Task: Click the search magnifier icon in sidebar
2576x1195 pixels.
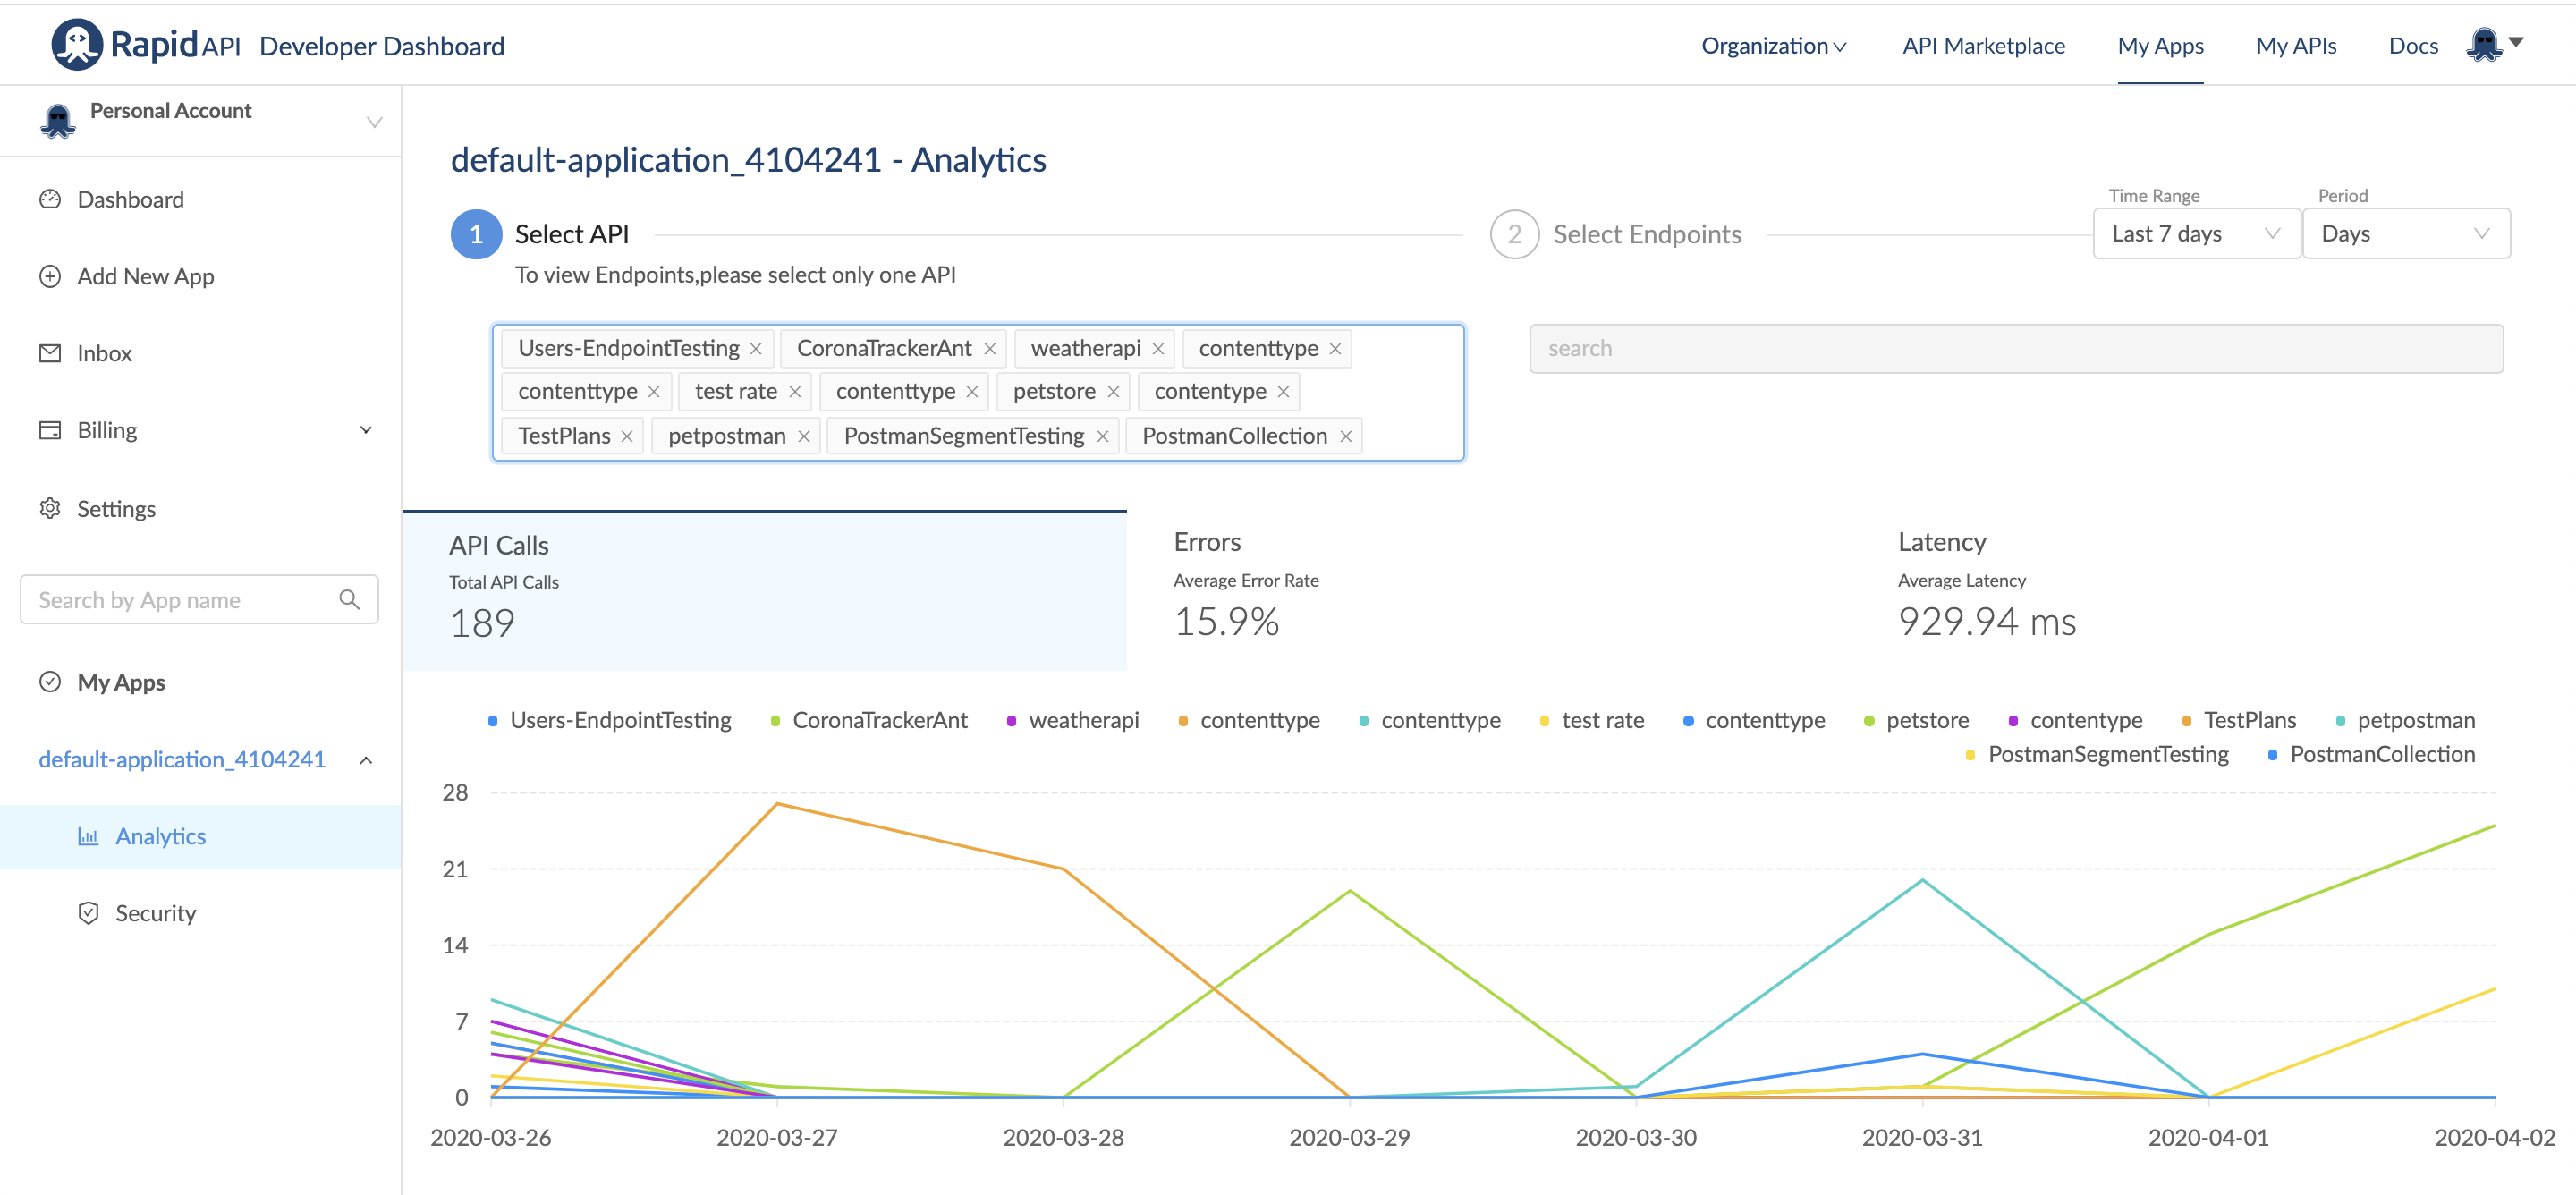Action: coord(349,599)
